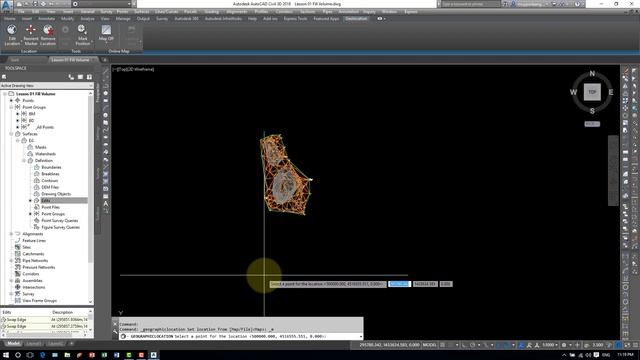Open the command line history dropdown arrow
Screen dimensions: 640x360
point(360,337)
